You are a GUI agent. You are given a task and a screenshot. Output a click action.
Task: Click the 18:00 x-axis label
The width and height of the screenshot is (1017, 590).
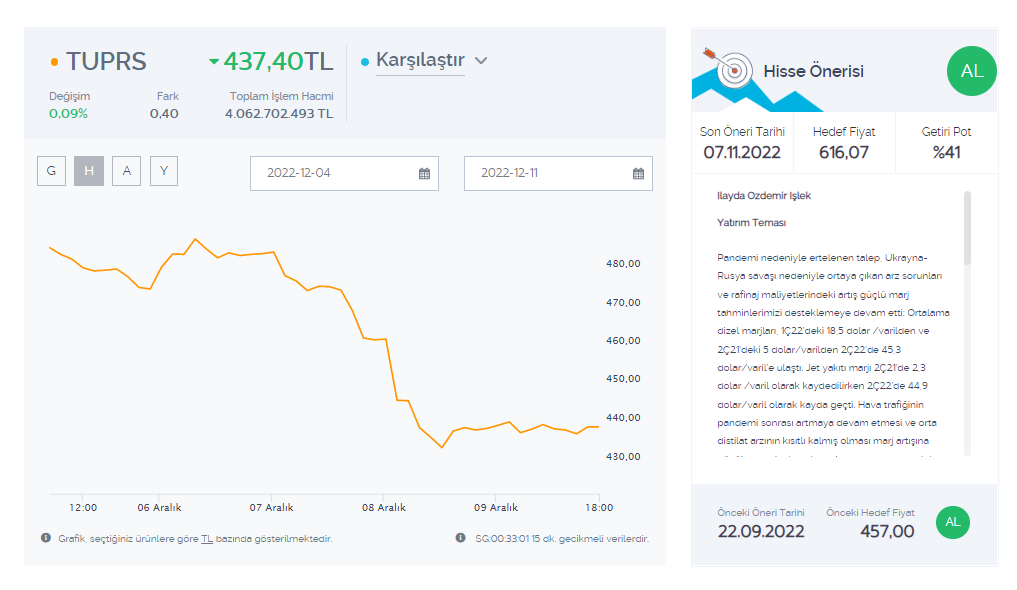[x=599, y=508]
